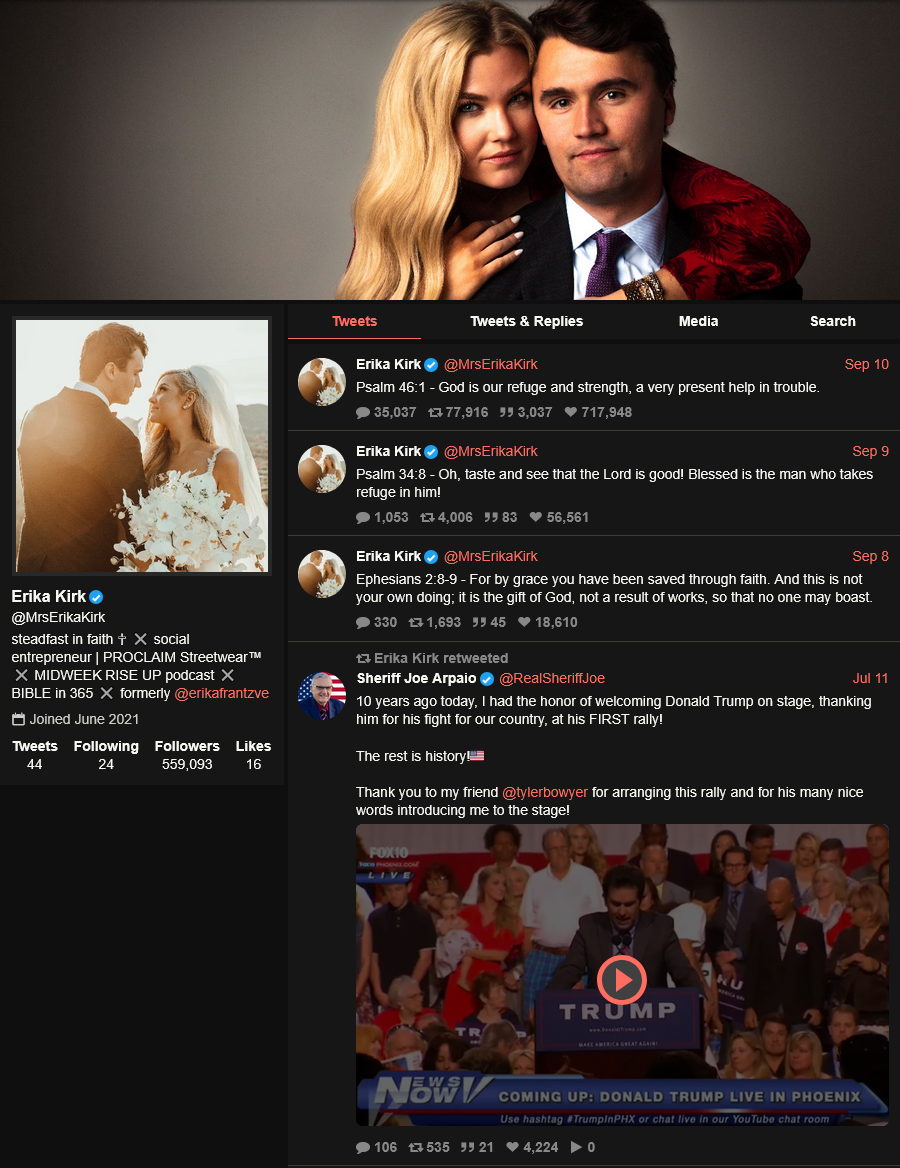Open the wedding profile picture
The height and width of the screenshot is (1168, 900).
click(142, 445)
